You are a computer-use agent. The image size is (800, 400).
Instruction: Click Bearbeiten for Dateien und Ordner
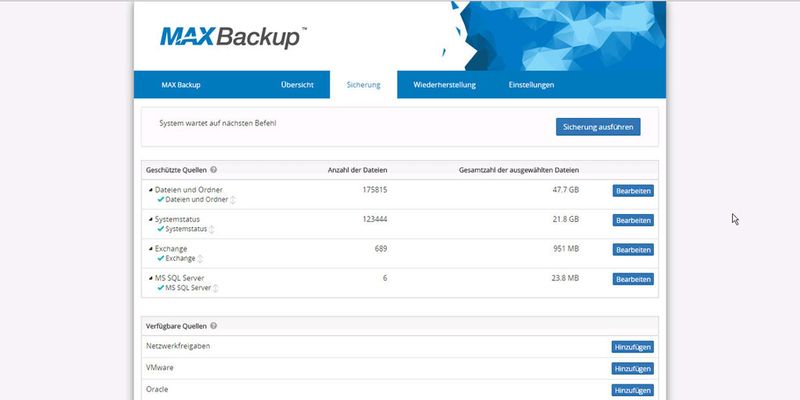633,191
